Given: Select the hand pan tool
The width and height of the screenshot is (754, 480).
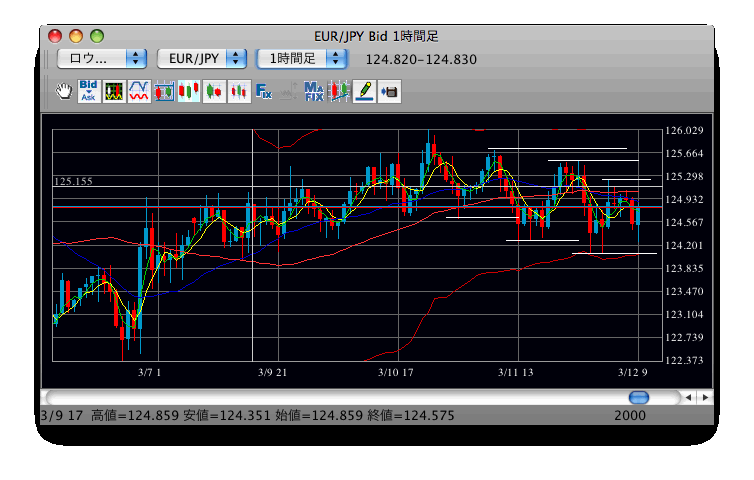Looking at the screenshot, I should point(63,91).
